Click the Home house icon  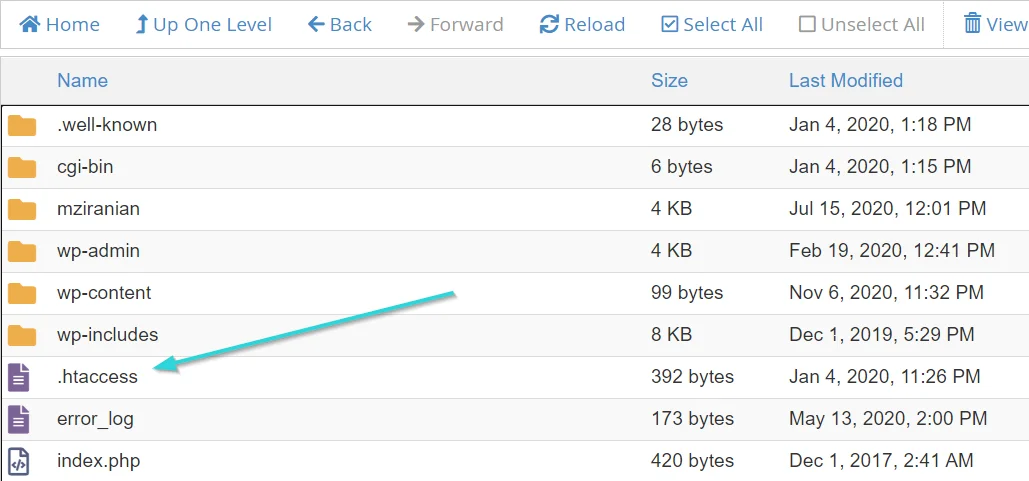[x=30, y=25]
